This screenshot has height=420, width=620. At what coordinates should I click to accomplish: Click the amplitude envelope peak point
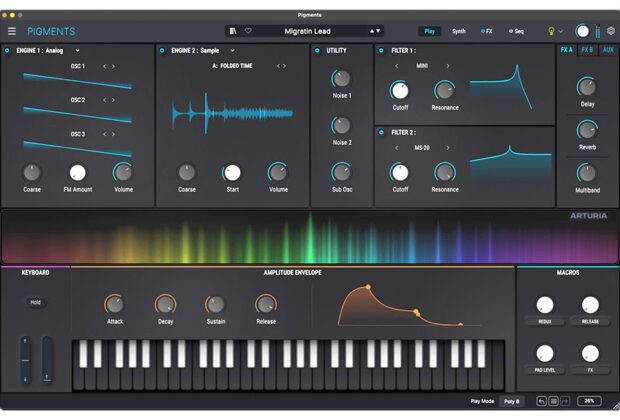(368, 287)
